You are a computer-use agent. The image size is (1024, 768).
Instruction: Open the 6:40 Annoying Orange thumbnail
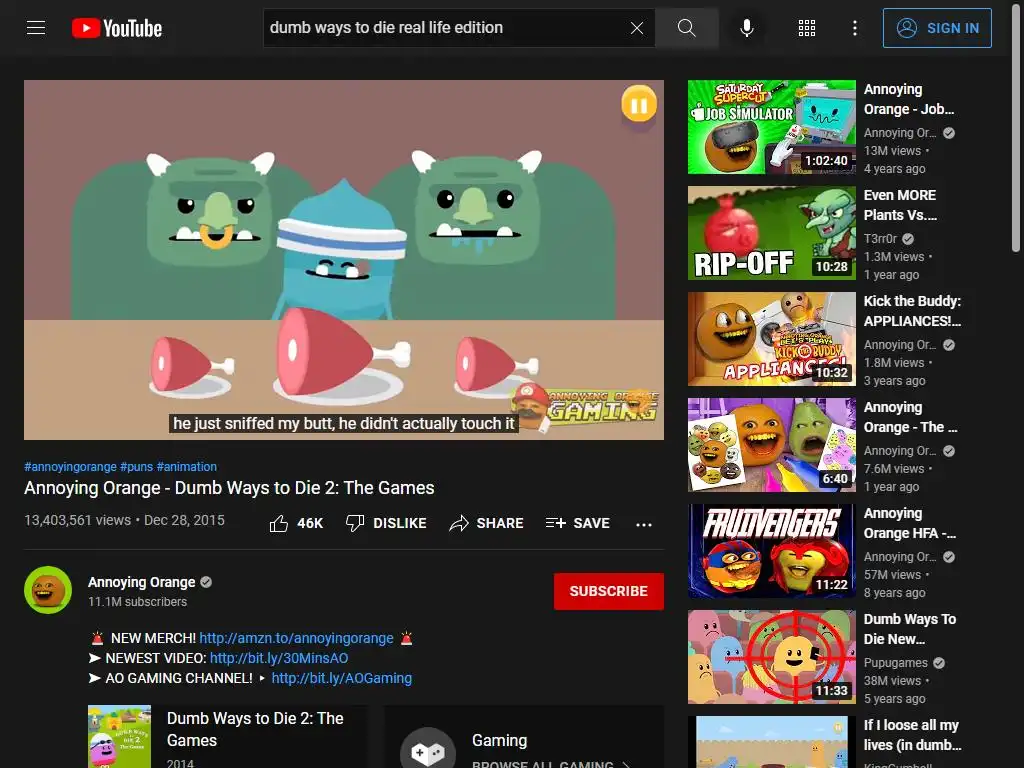pyautogui.click(x=771, y=445)
